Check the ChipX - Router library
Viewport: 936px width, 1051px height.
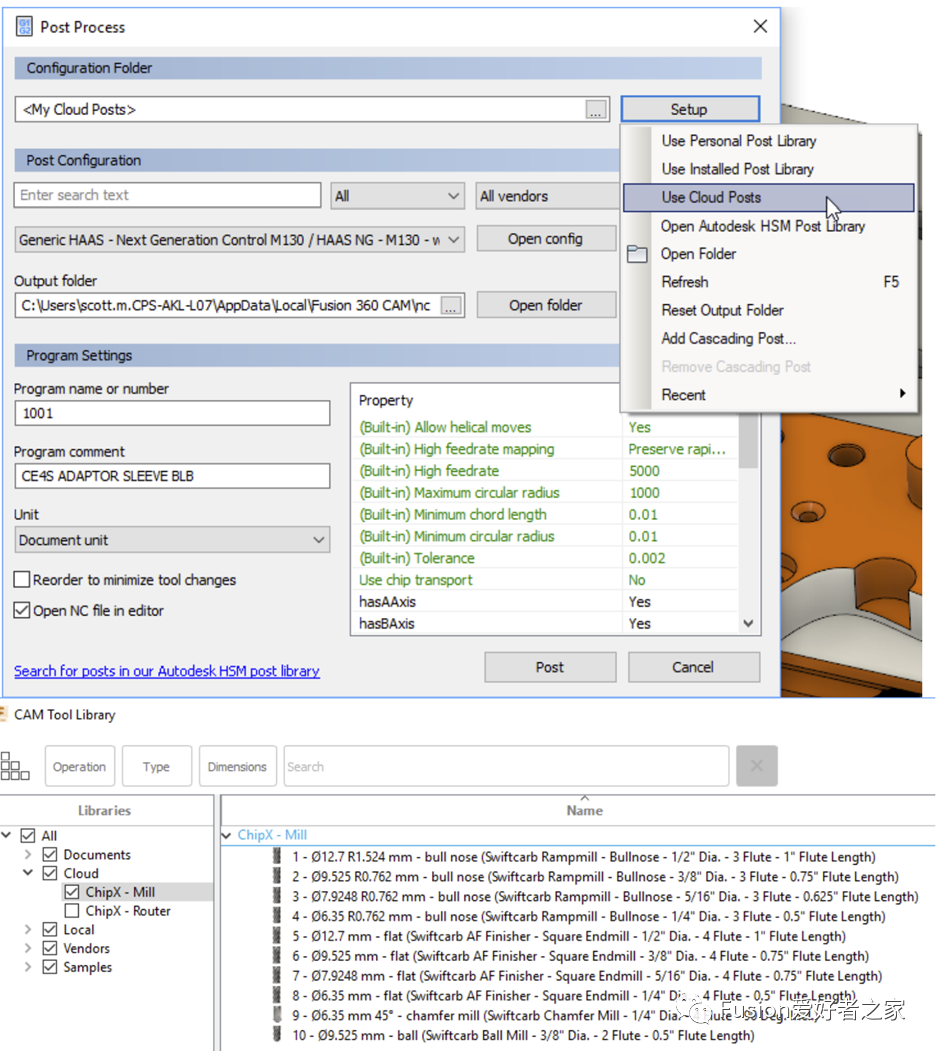(x=72, y=910)
